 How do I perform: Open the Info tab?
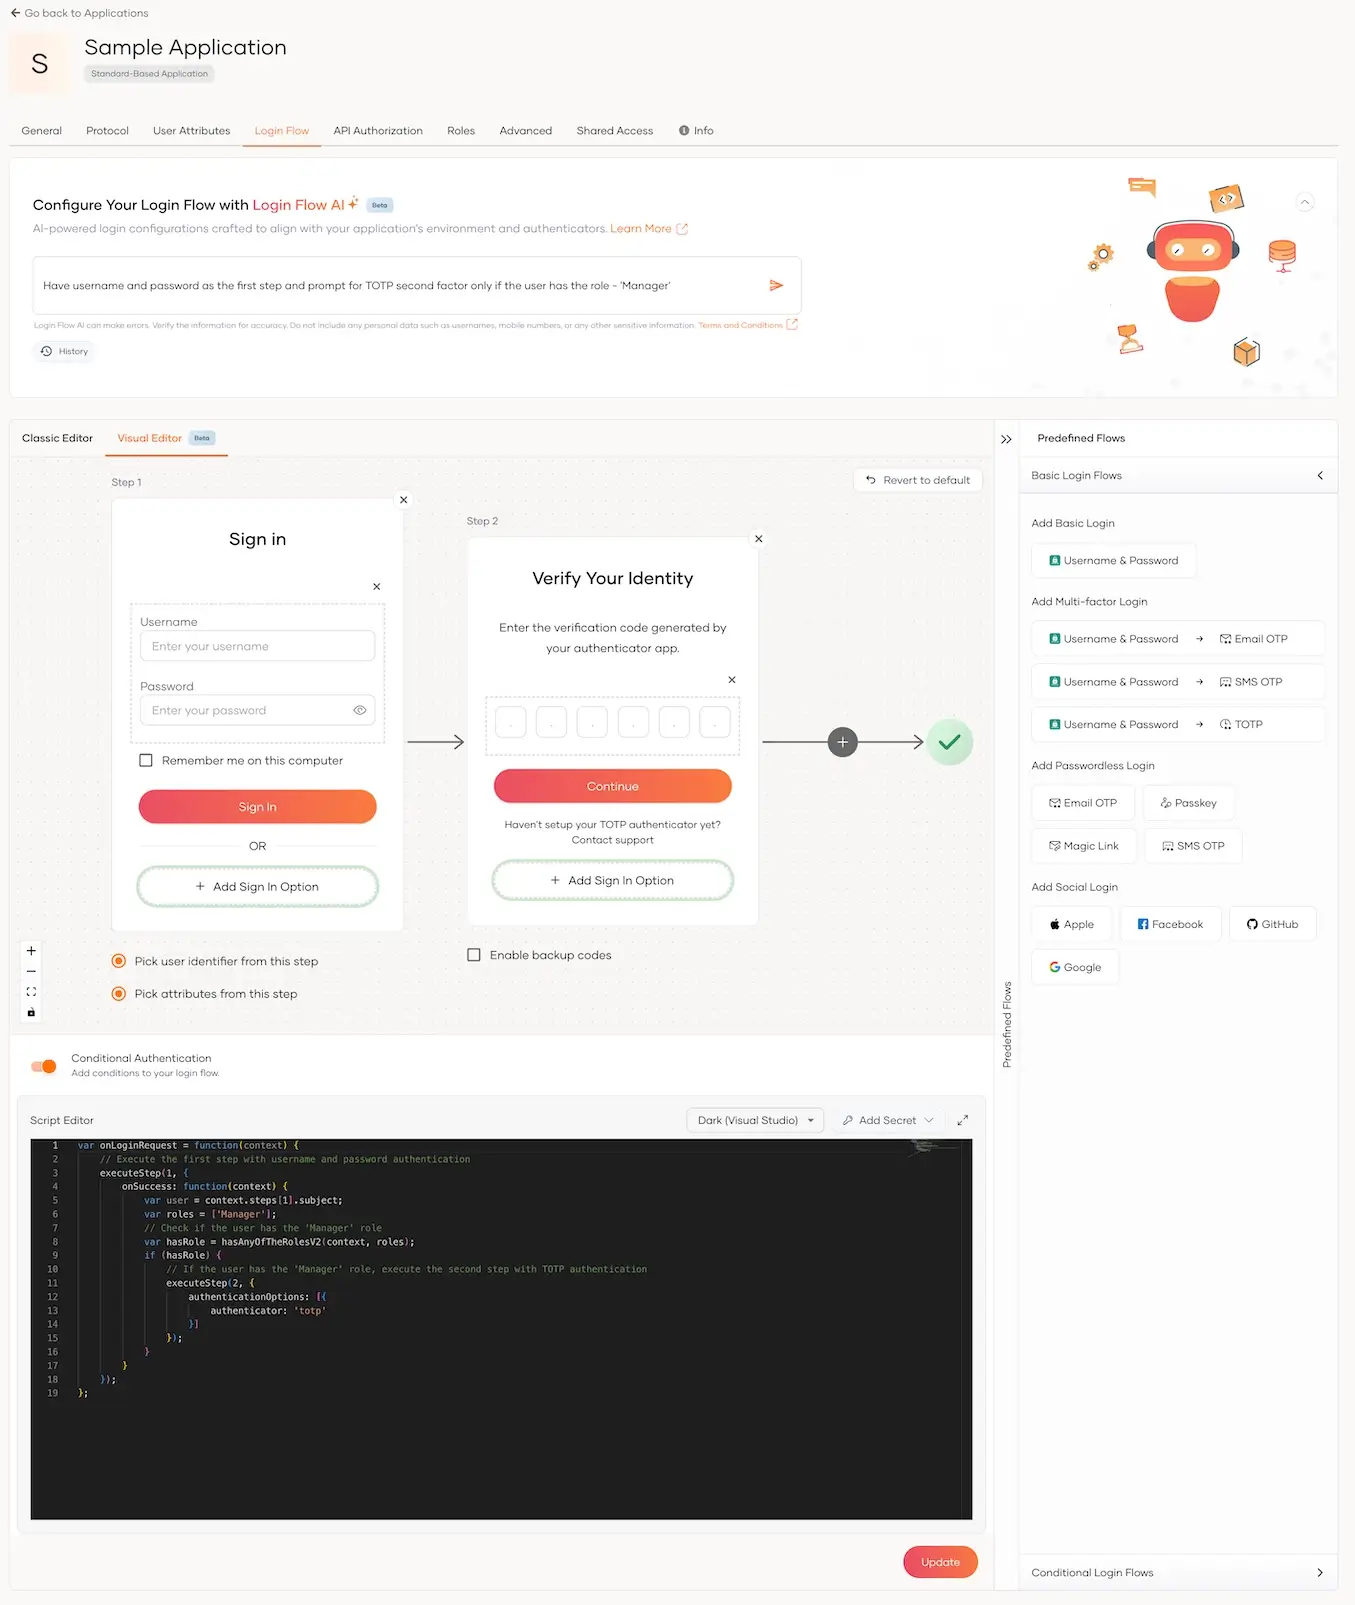[x=696, y=131]
